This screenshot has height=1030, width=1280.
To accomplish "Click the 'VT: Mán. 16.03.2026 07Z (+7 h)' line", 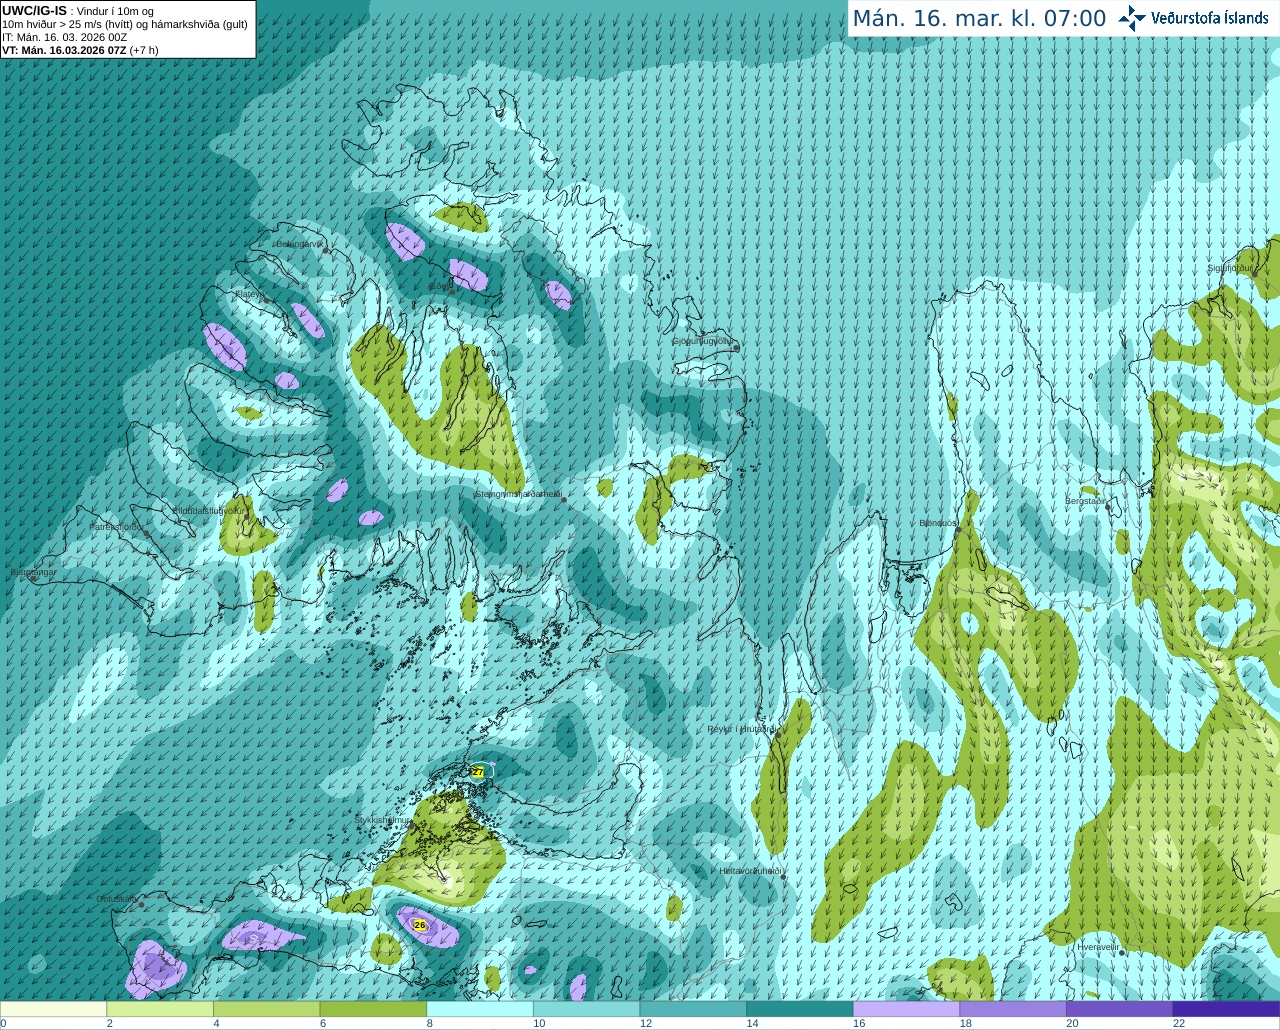I will [80, 50].
